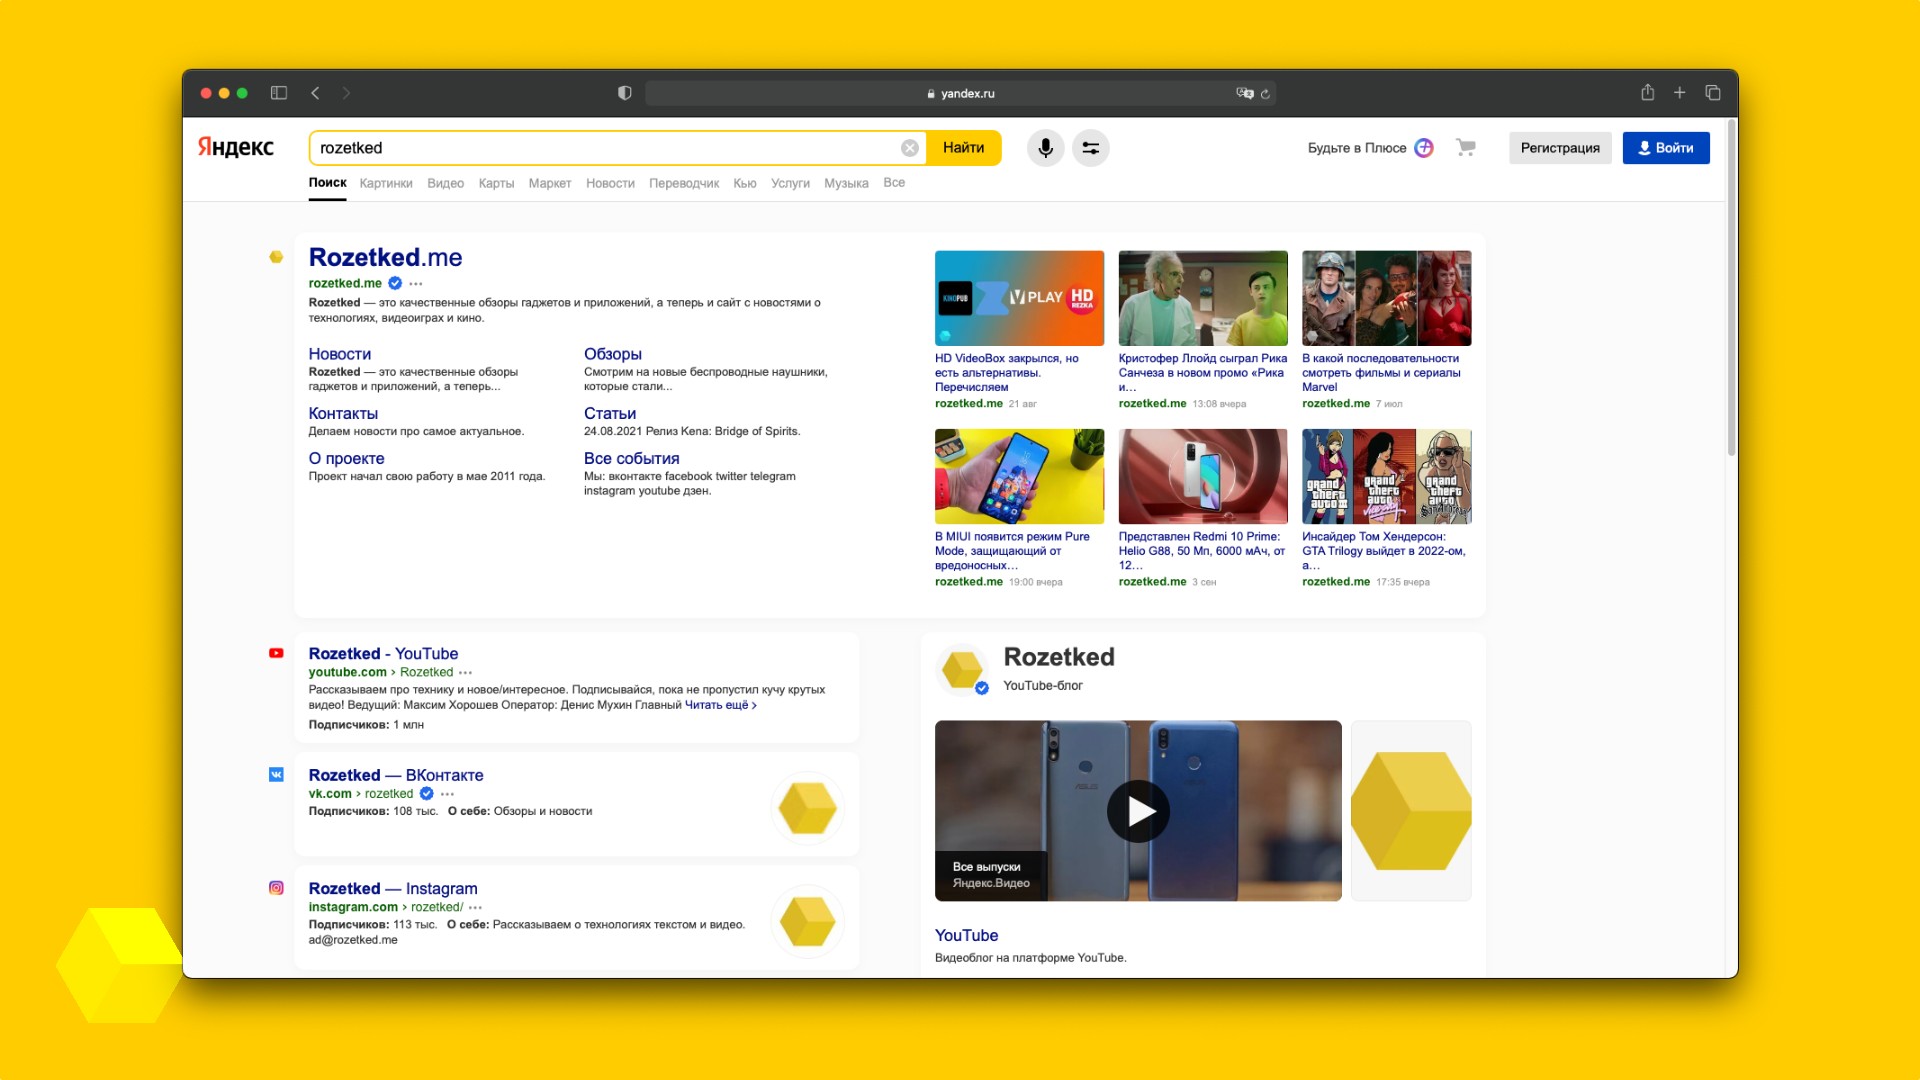The image size is (1920, 1080).
Task: Click the yellow favicon beside Rozetked.me title
Action: (276, 257)
